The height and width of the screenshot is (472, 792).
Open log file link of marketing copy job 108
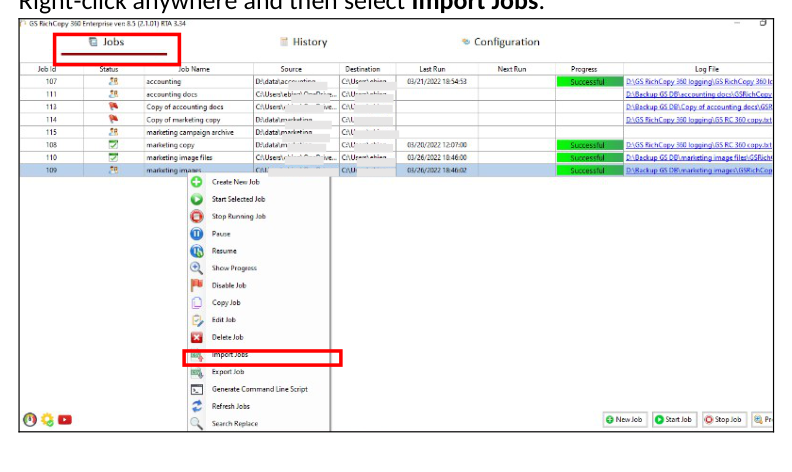[x=699, y=145]
